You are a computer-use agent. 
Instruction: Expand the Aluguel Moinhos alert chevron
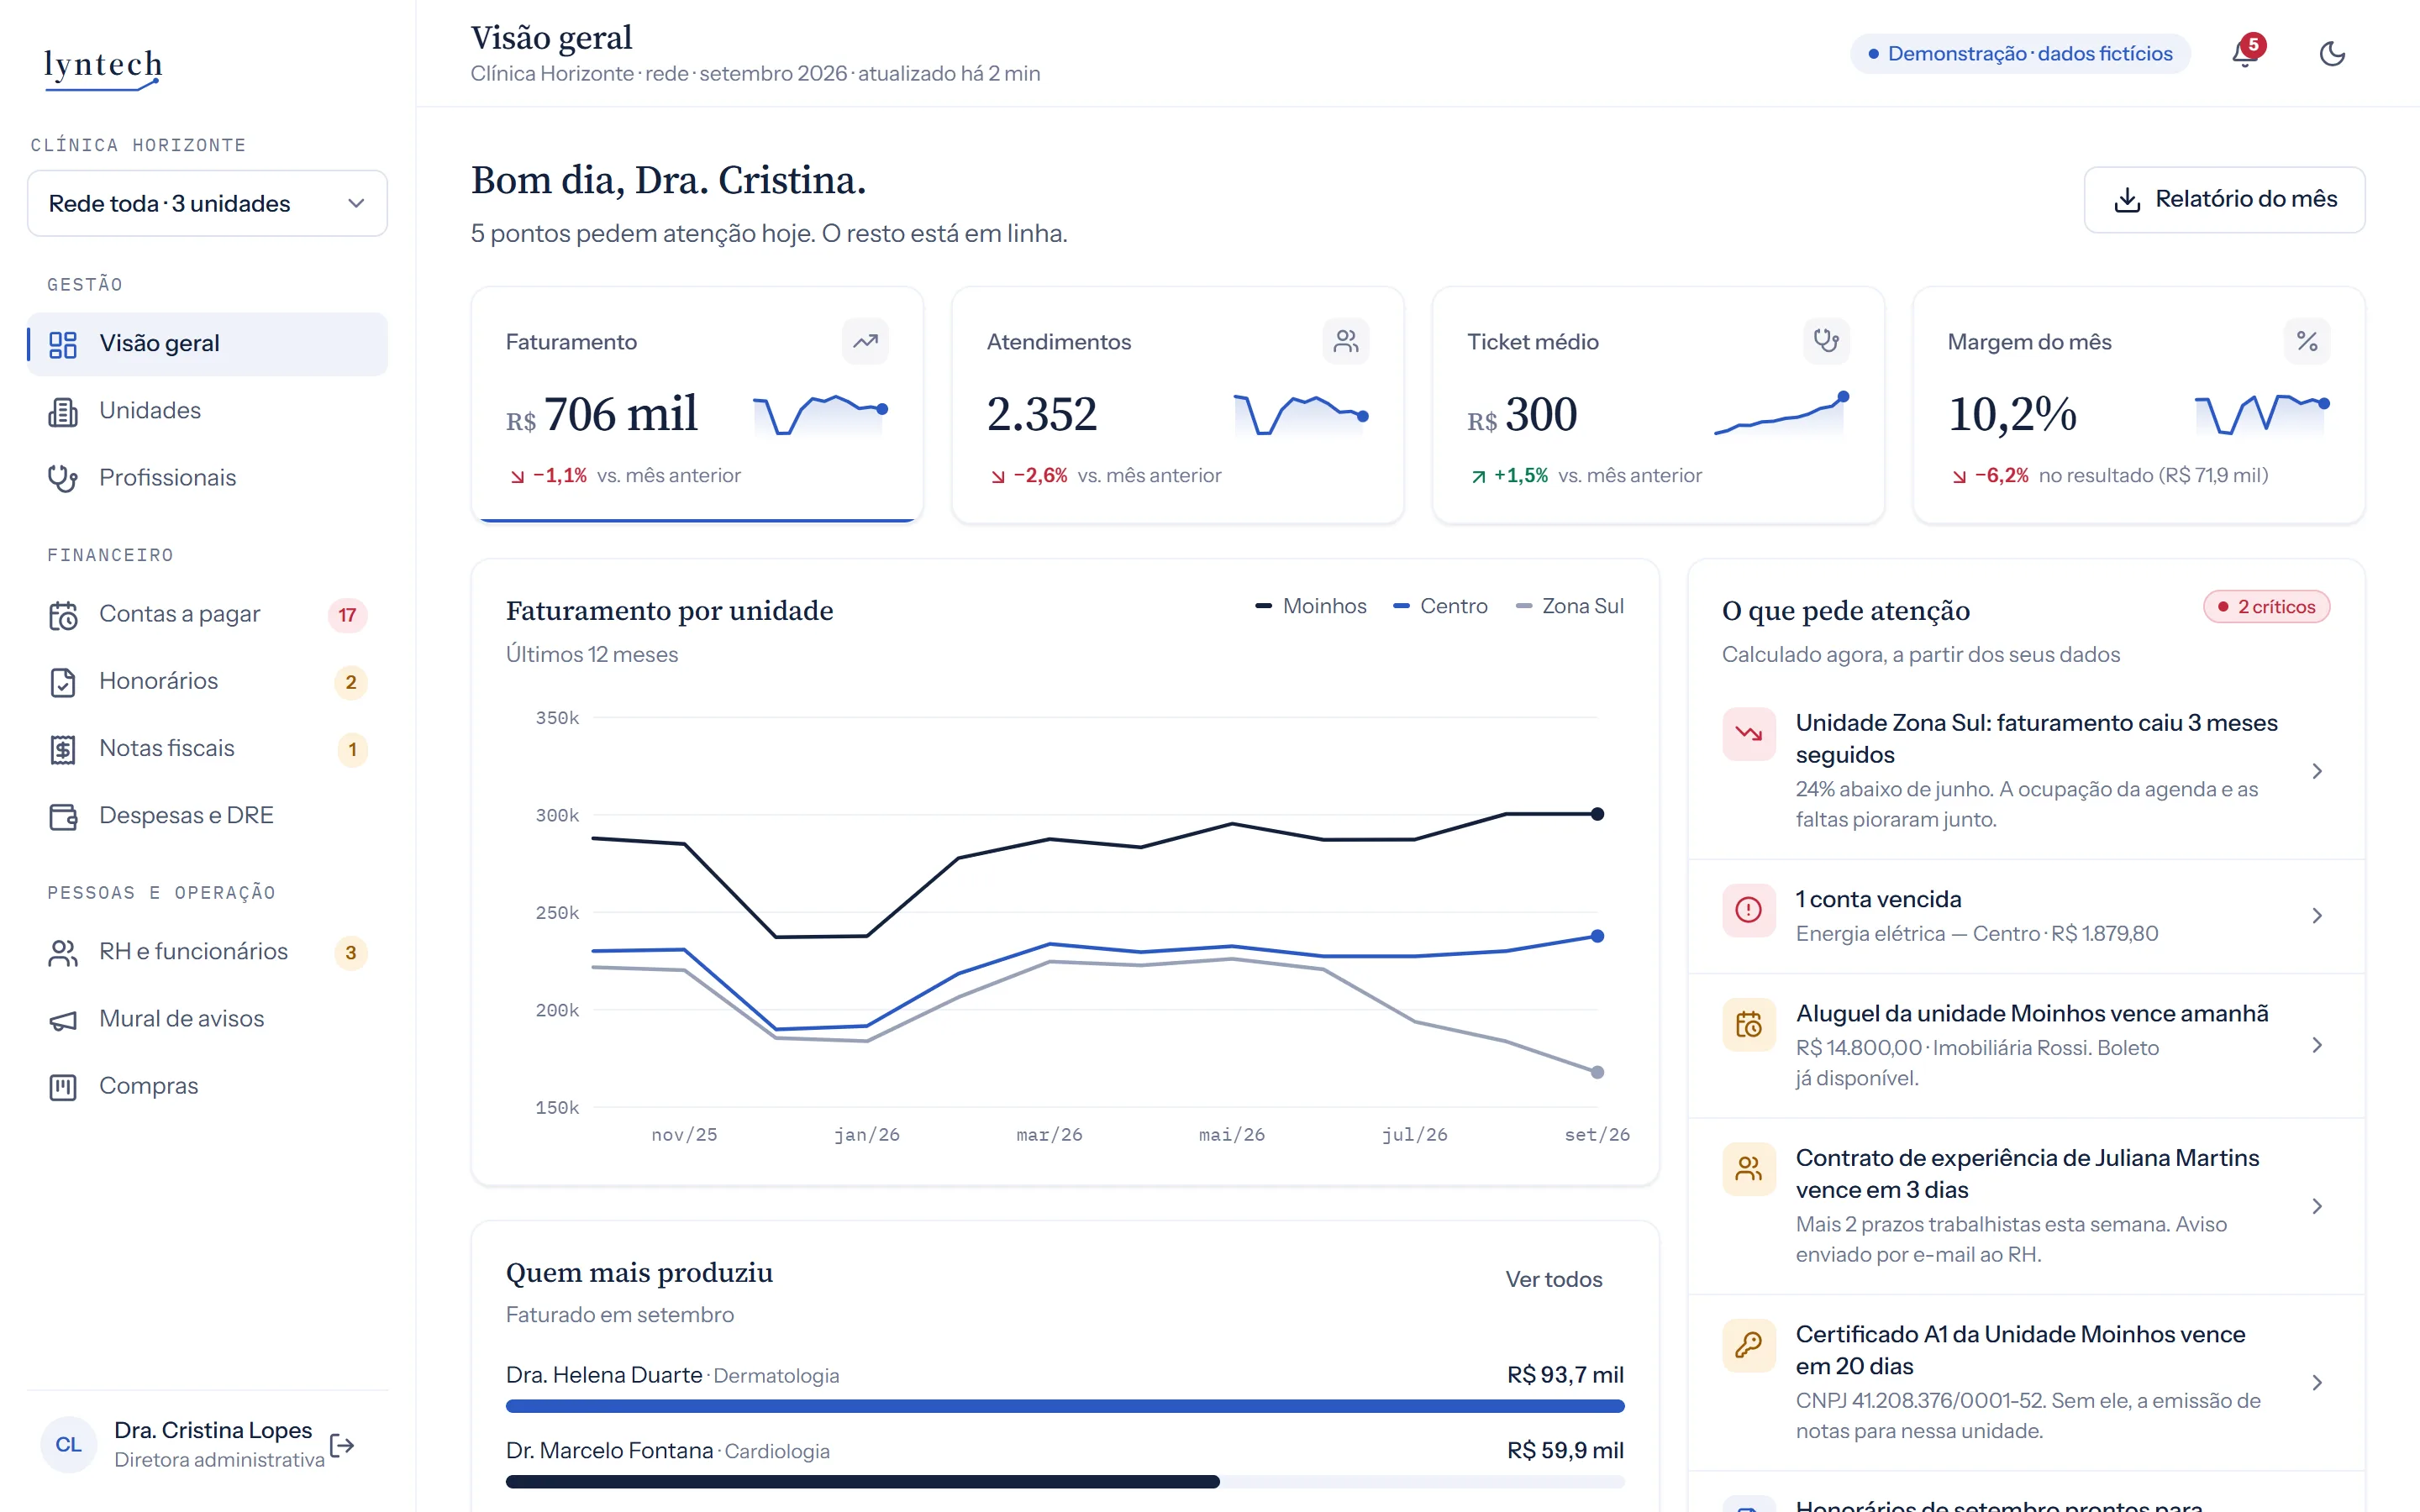2317,1045
